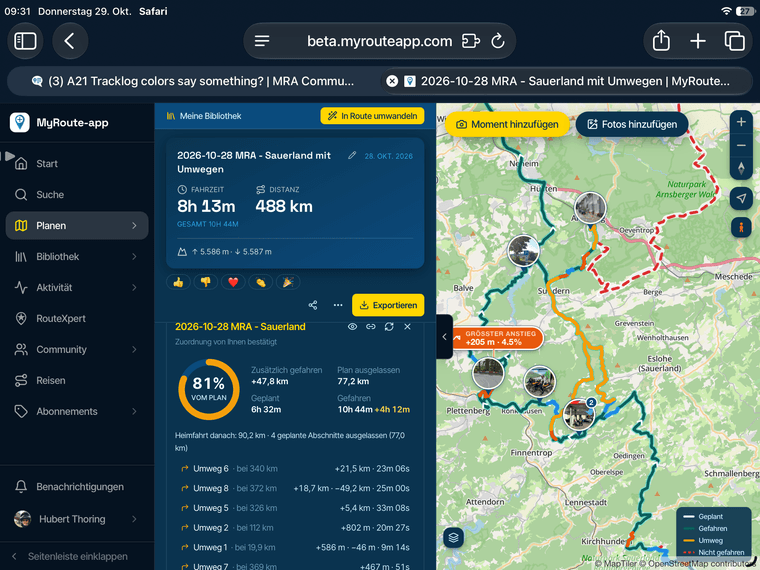Expand Hubert Thoring account chevron

pos(134,520)
